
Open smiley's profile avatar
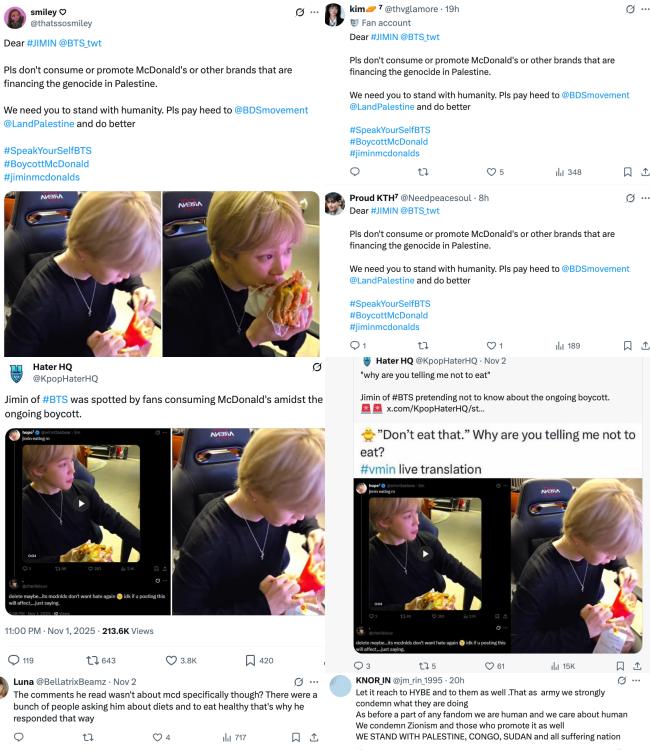(15, 18)
